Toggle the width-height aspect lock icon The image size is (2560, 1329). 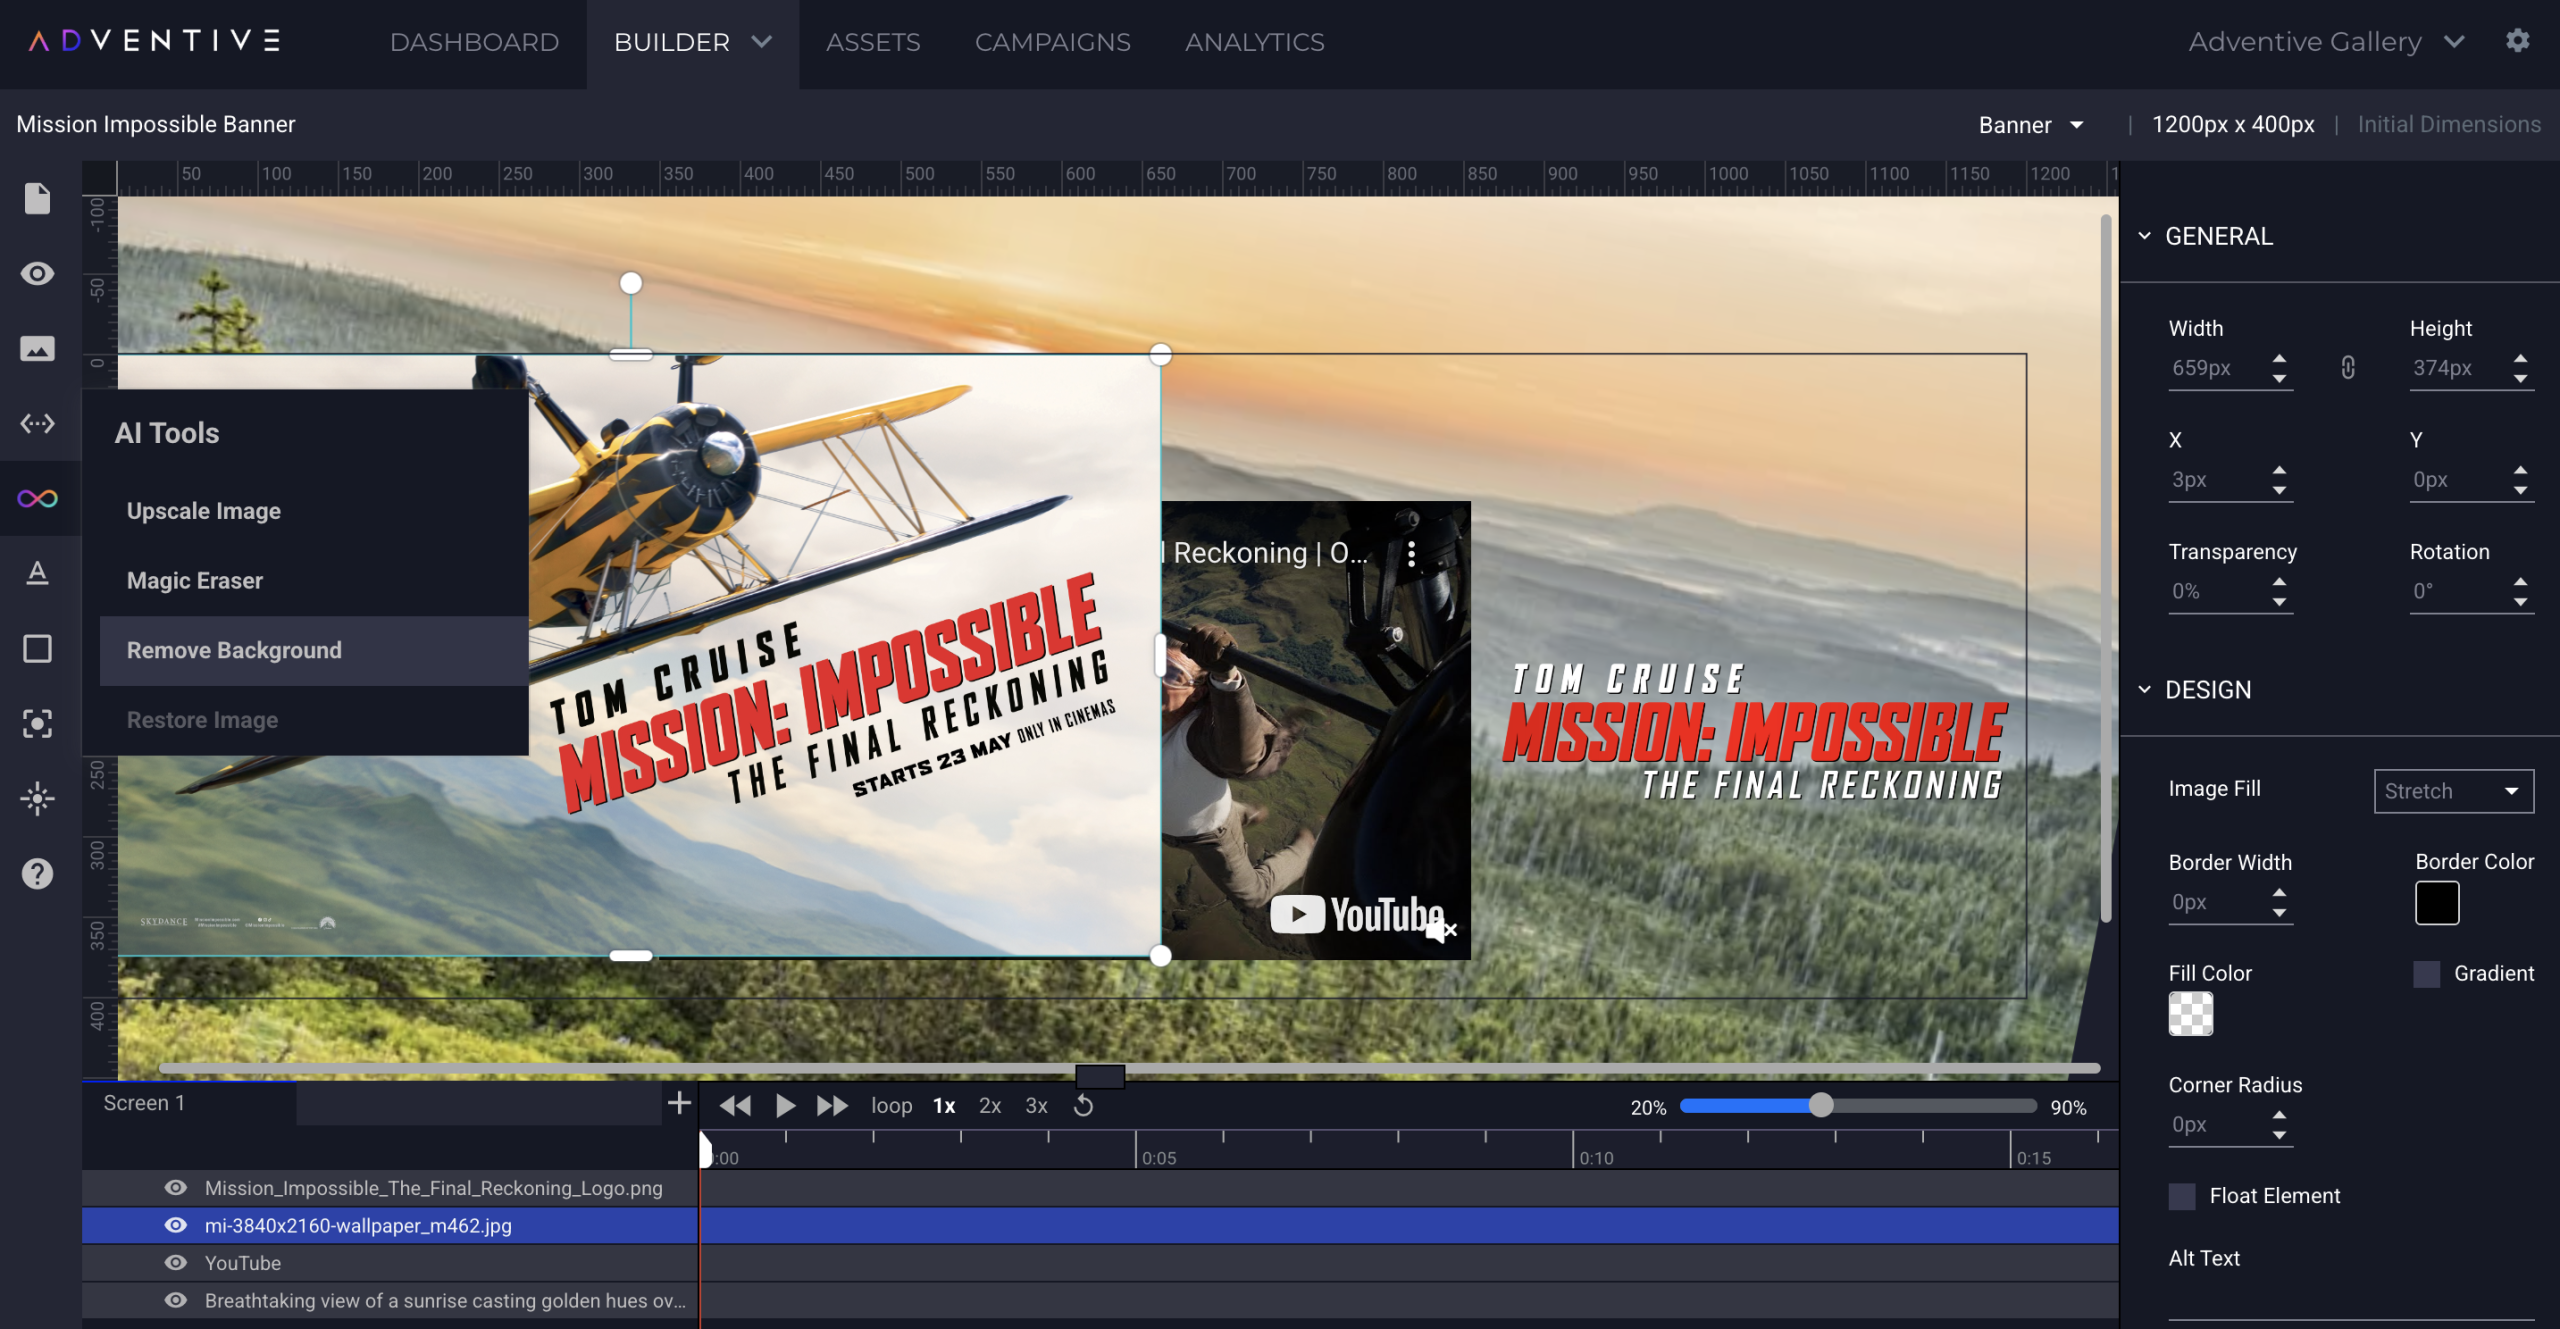tap(2348, 368)
